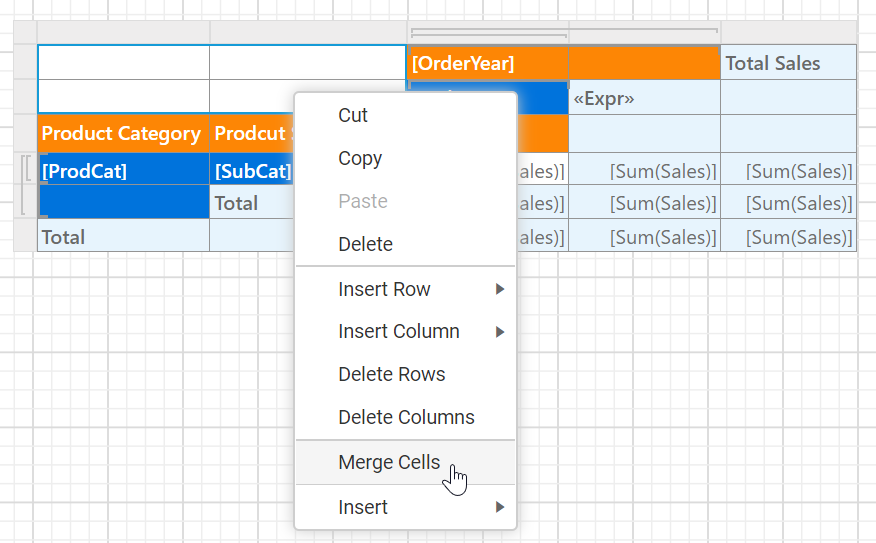Choose Delete in the context menu

tap(365, 244)
